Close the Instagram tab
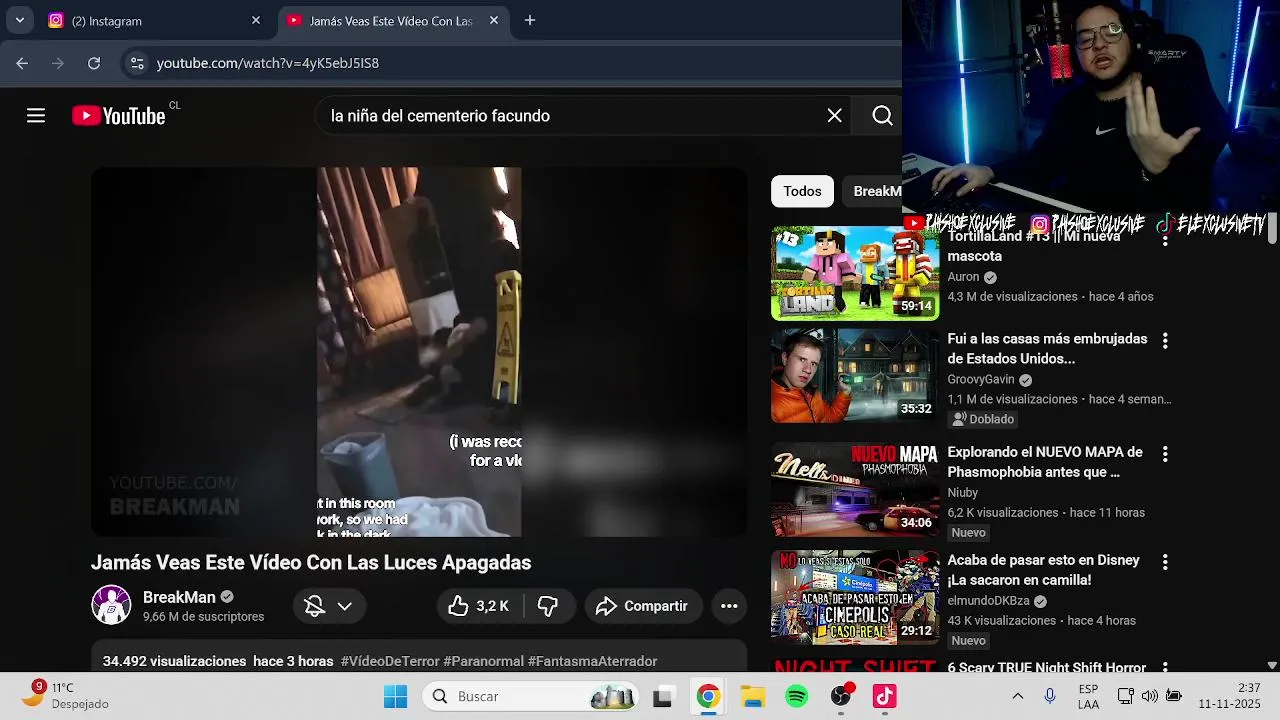Viewport: 1280px width, 720px height. click(x=256, y=20)
